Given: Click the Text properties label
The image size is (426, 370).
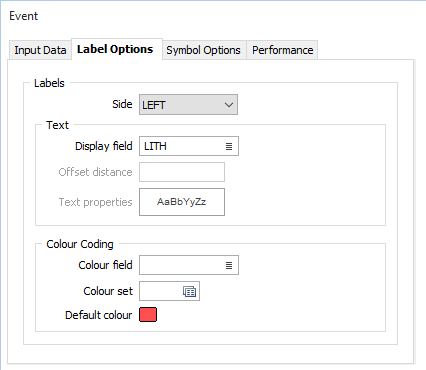Looking at the screenshot, I should [96, 202].
